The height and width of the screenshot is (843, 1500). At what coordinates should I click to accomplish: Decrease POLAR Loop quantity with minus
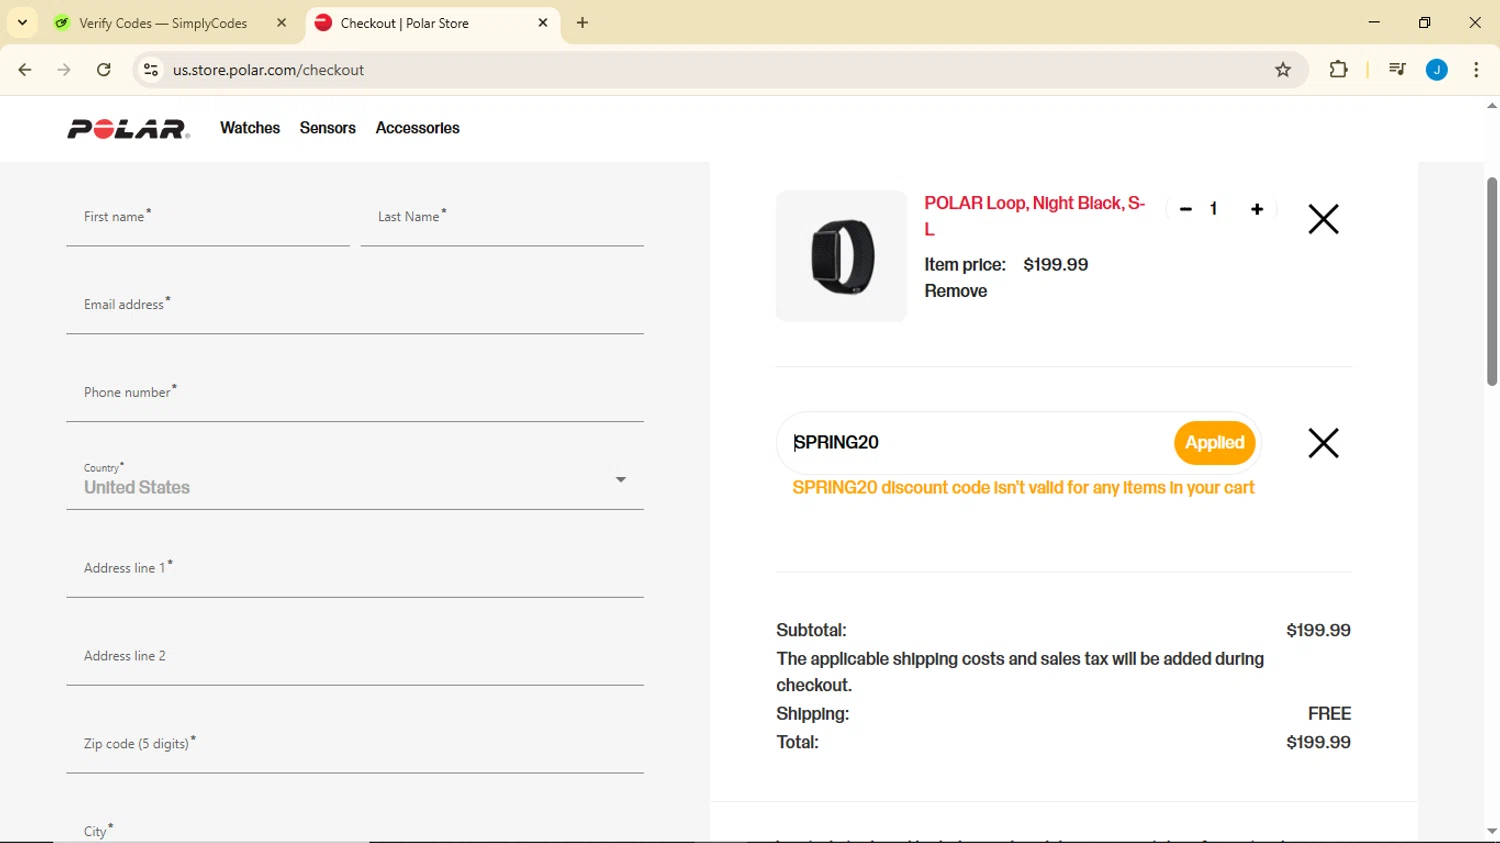coord(1186,209)
